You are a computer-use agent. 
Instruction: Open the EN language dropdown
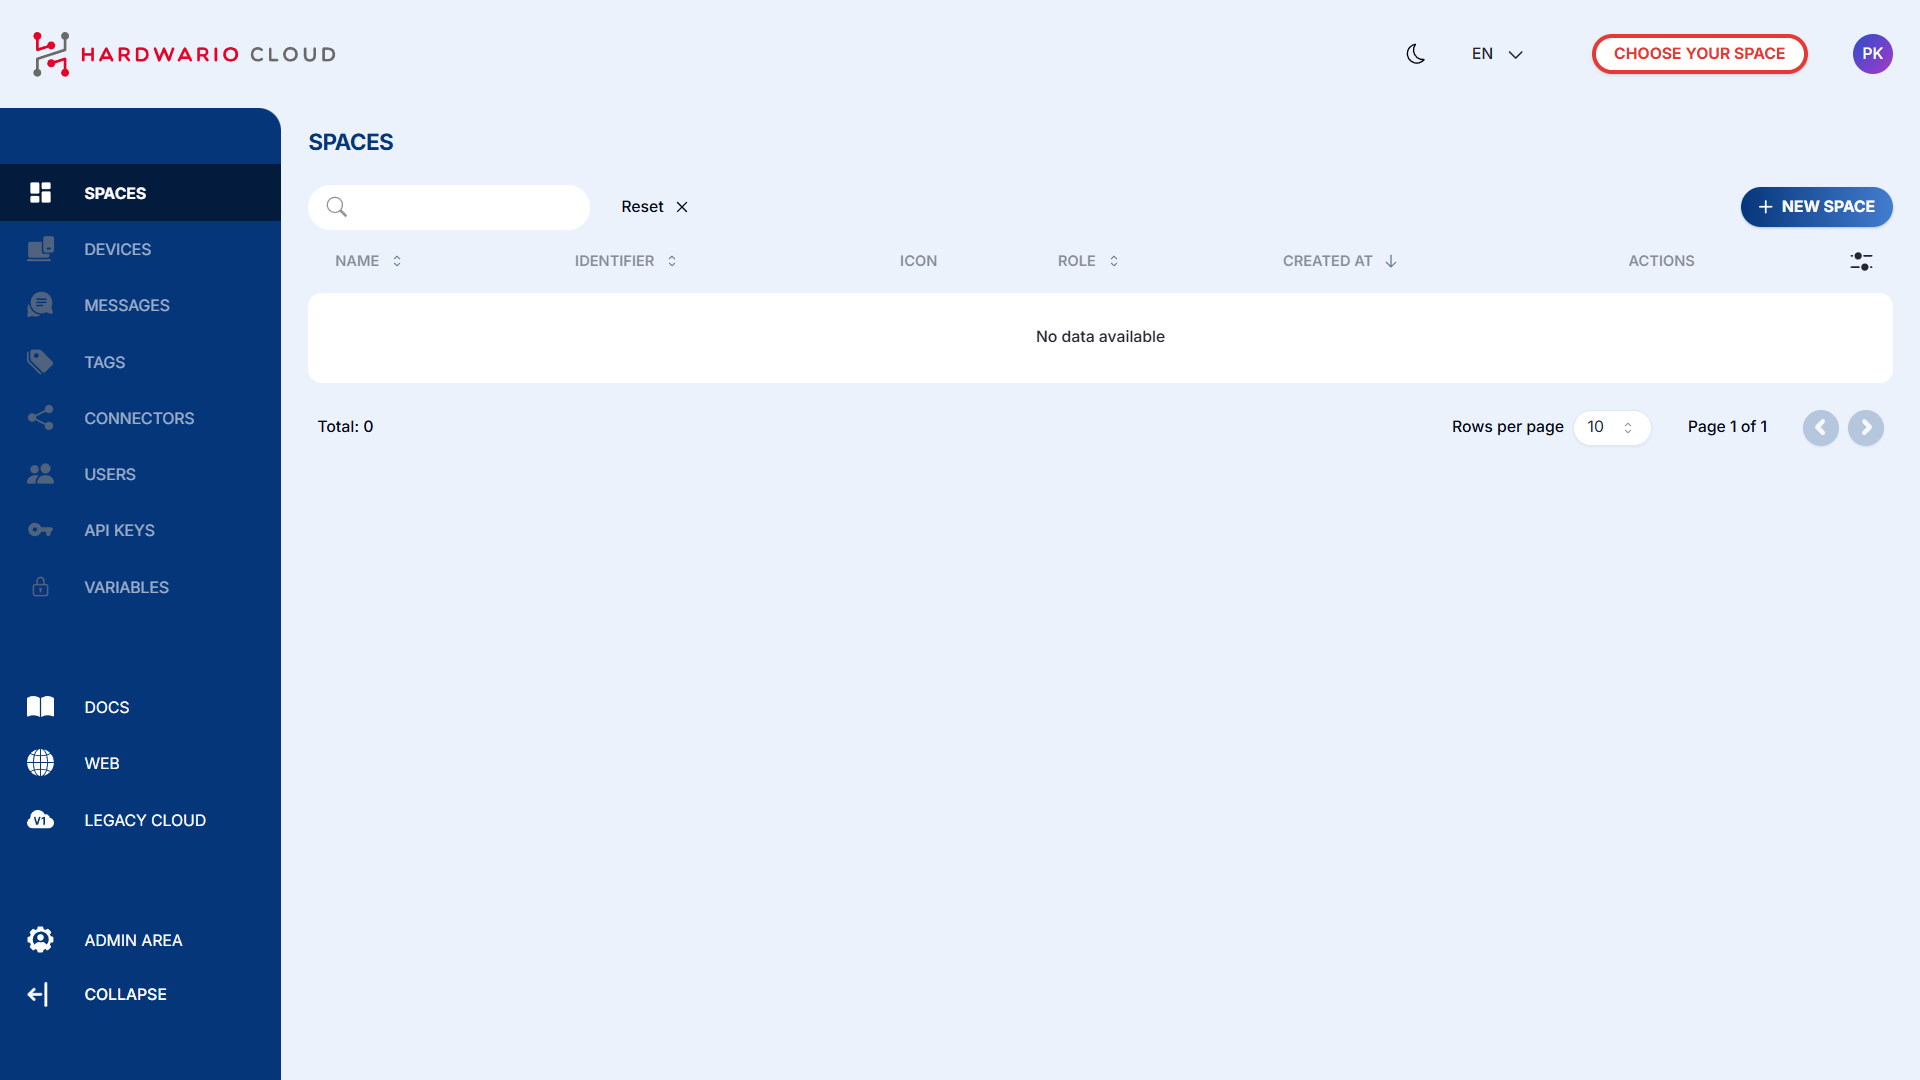coord(1495,54)
